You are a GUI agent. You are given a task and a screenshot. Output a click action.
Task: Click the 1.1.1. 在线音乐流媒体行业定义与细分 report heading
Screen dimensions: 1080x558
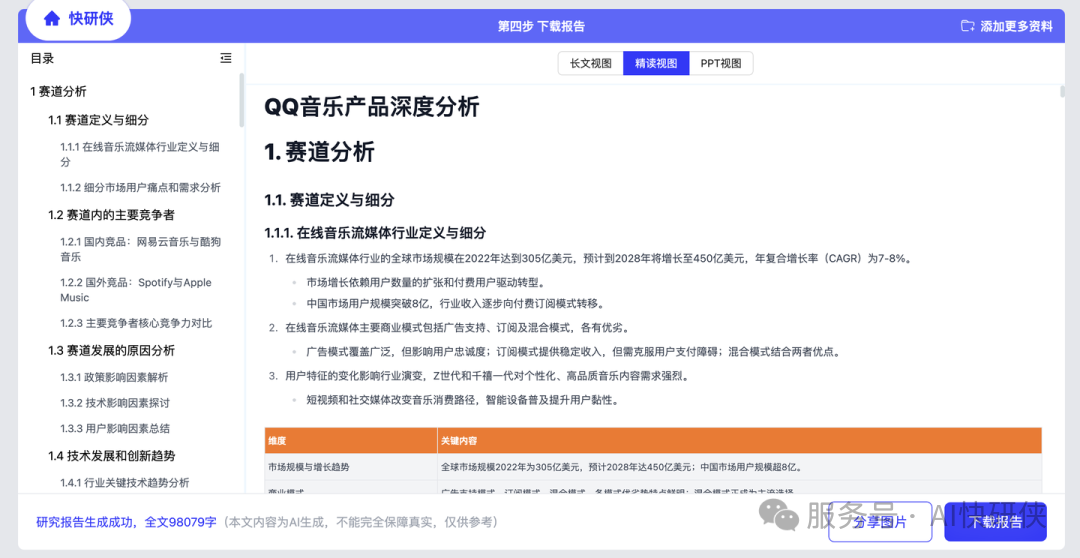(x=375, y=233)
